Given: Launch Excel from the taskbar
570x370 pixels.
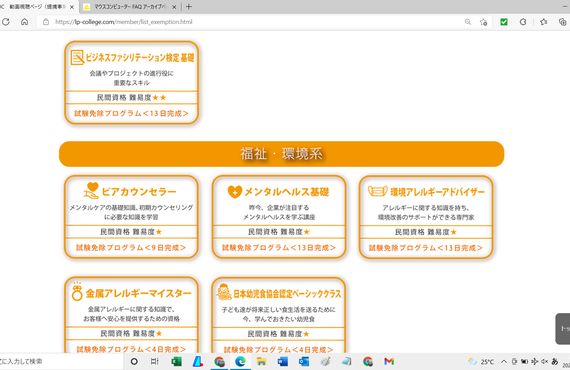Looking at the screenshot, I should coord(176,361).
